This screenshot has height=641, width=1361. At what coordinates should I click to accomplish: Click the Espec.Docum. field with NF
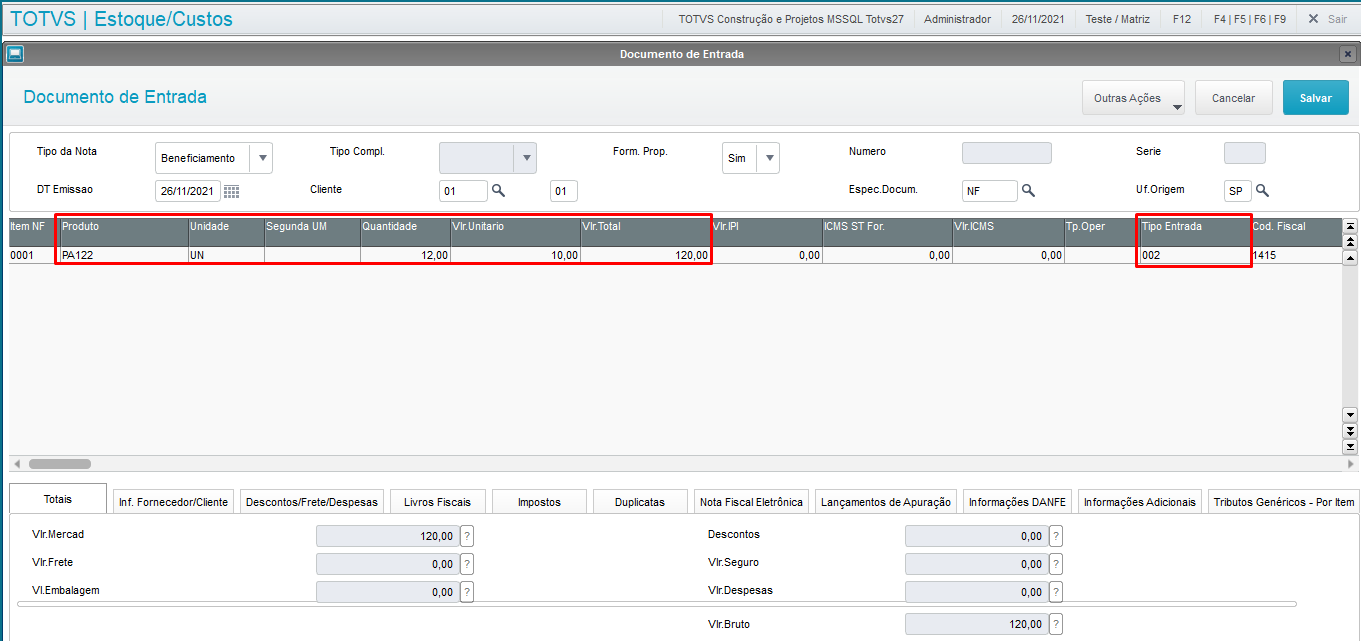click(x=989, y=191)
